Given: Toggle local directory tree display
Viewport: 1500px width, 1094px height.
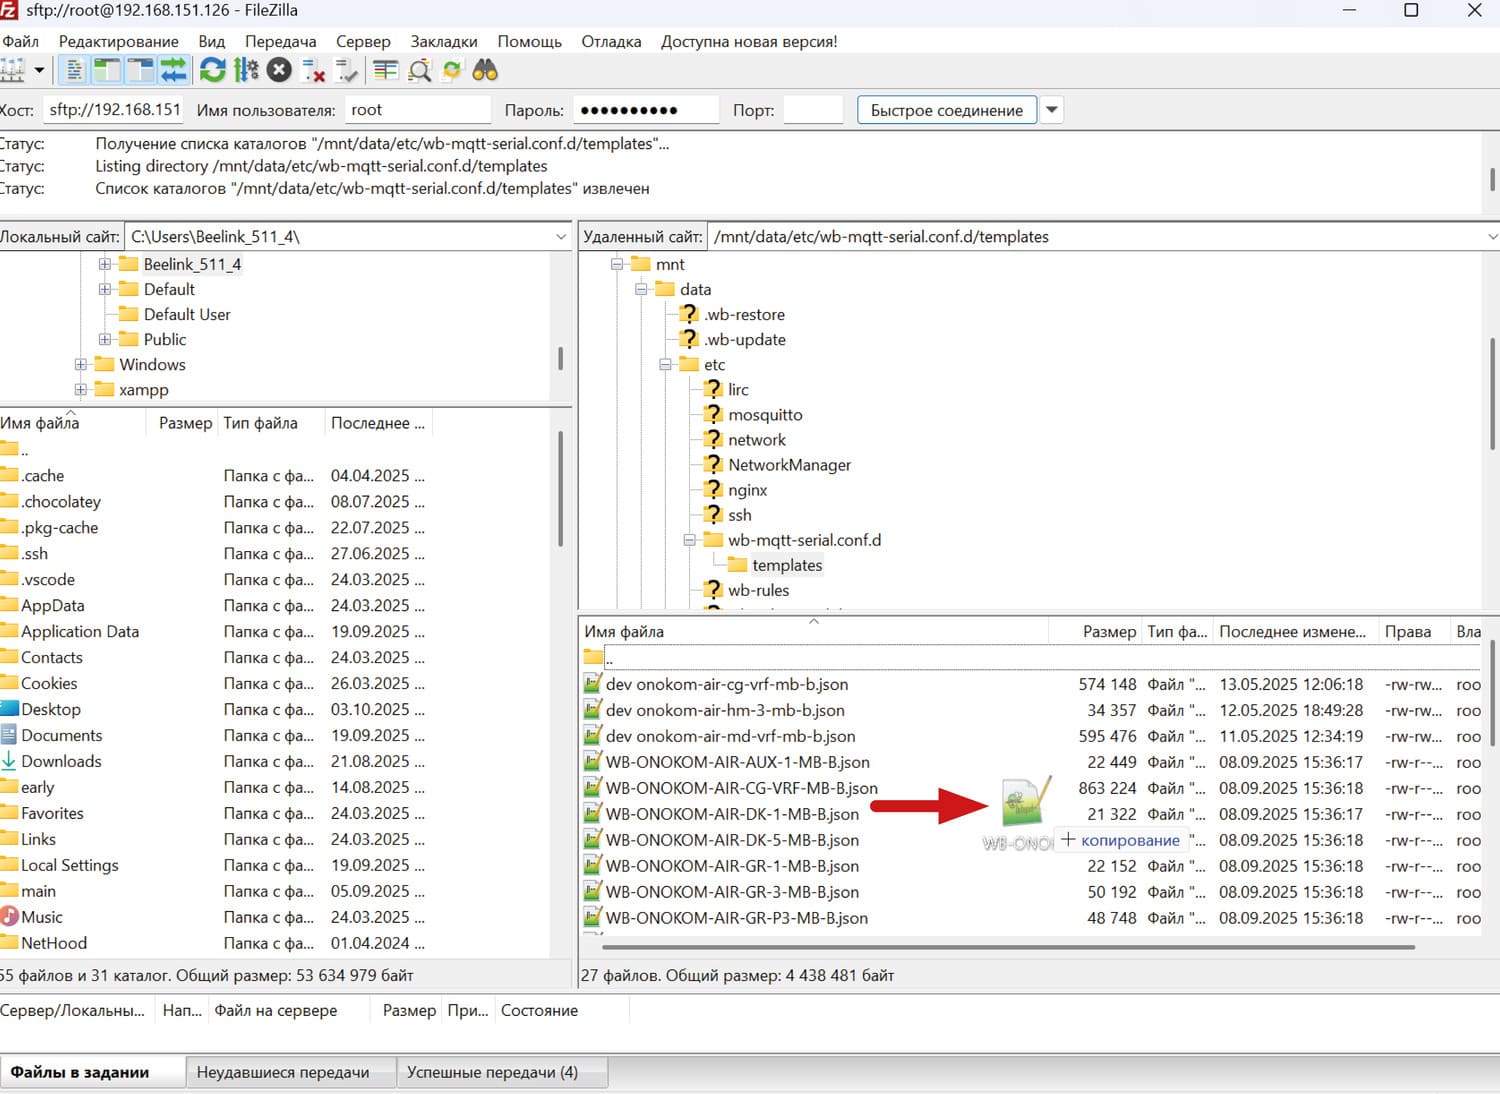Looking at the screenshot, I should click(107, 70).
